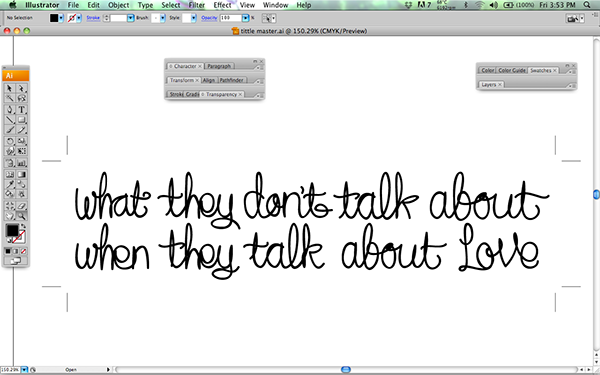Viewport: 600px width, 375px height.
Task: Select the Blend tool
Action: pyautogui.click(x=21, y=184)
